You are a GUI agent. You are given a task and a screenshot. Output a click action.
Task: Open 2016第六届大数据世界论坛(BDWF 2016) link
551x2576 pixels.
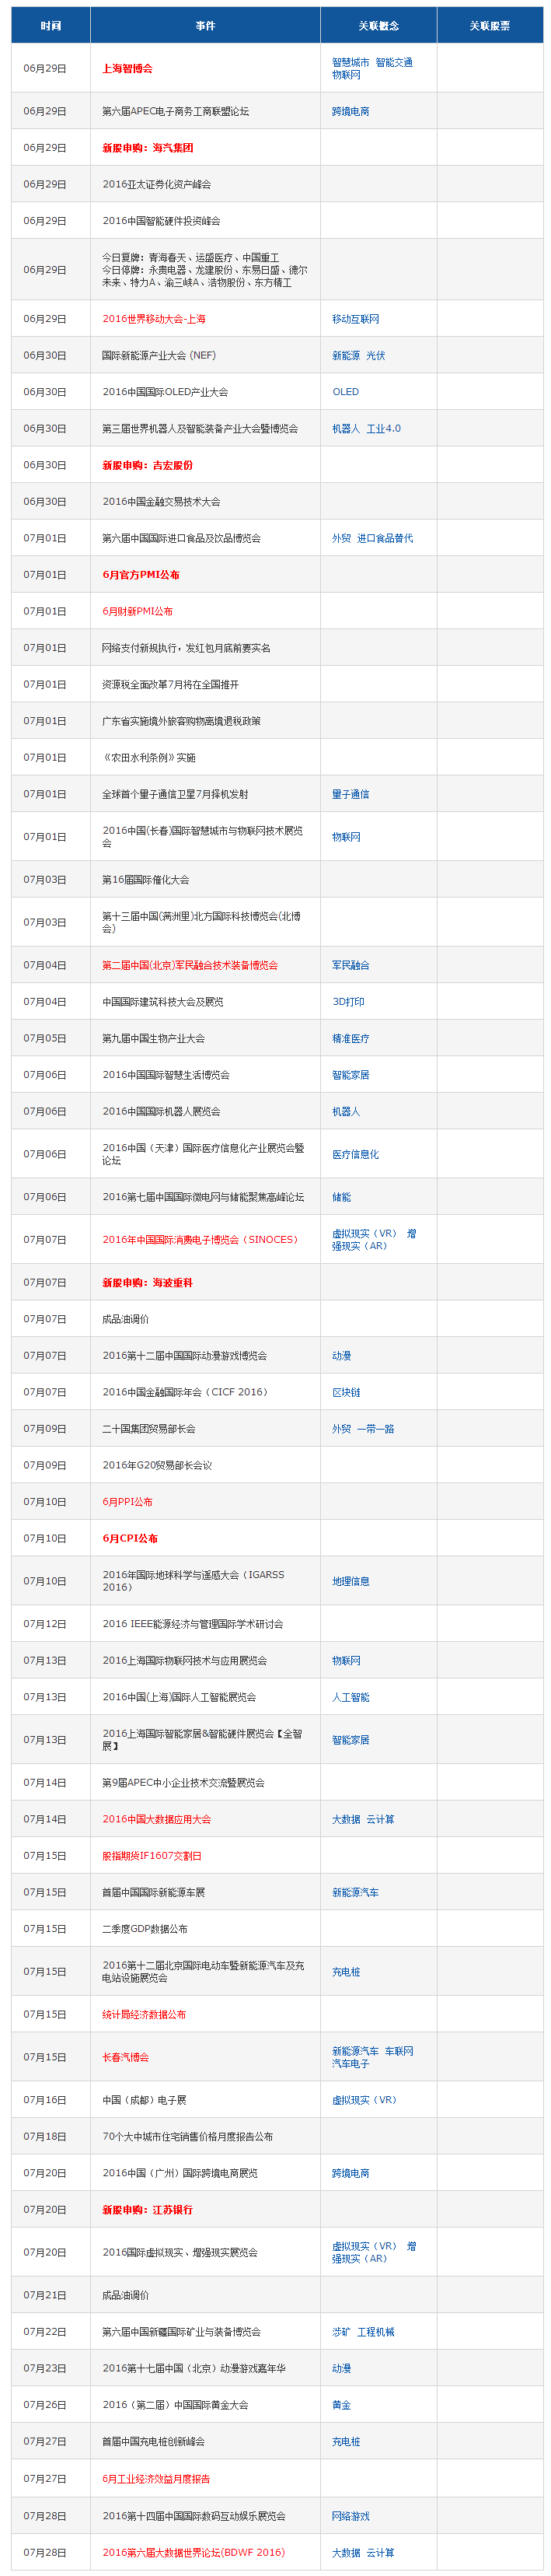point(193,2551)
